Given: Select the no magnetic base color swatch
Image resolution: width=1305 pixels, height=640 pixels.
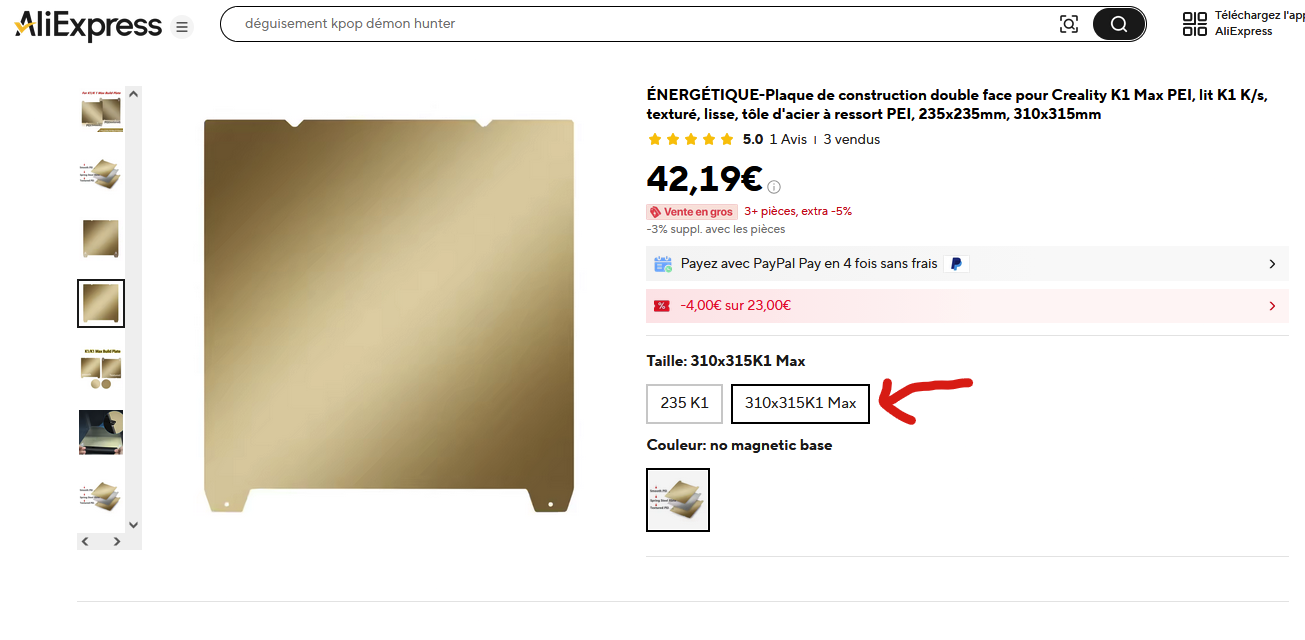Looking at the screenshot, I should coord(678,500).
